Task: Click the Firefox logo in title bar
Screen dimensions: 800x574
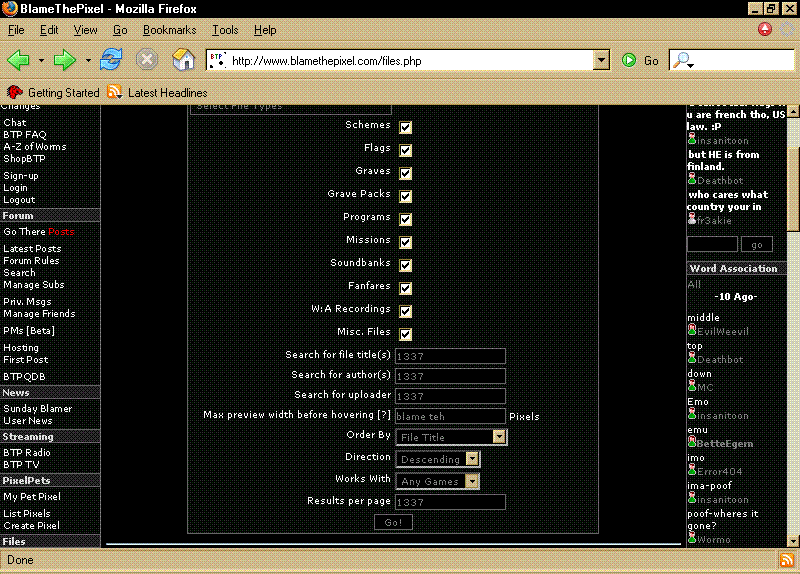Action: (x=10, y=9)
